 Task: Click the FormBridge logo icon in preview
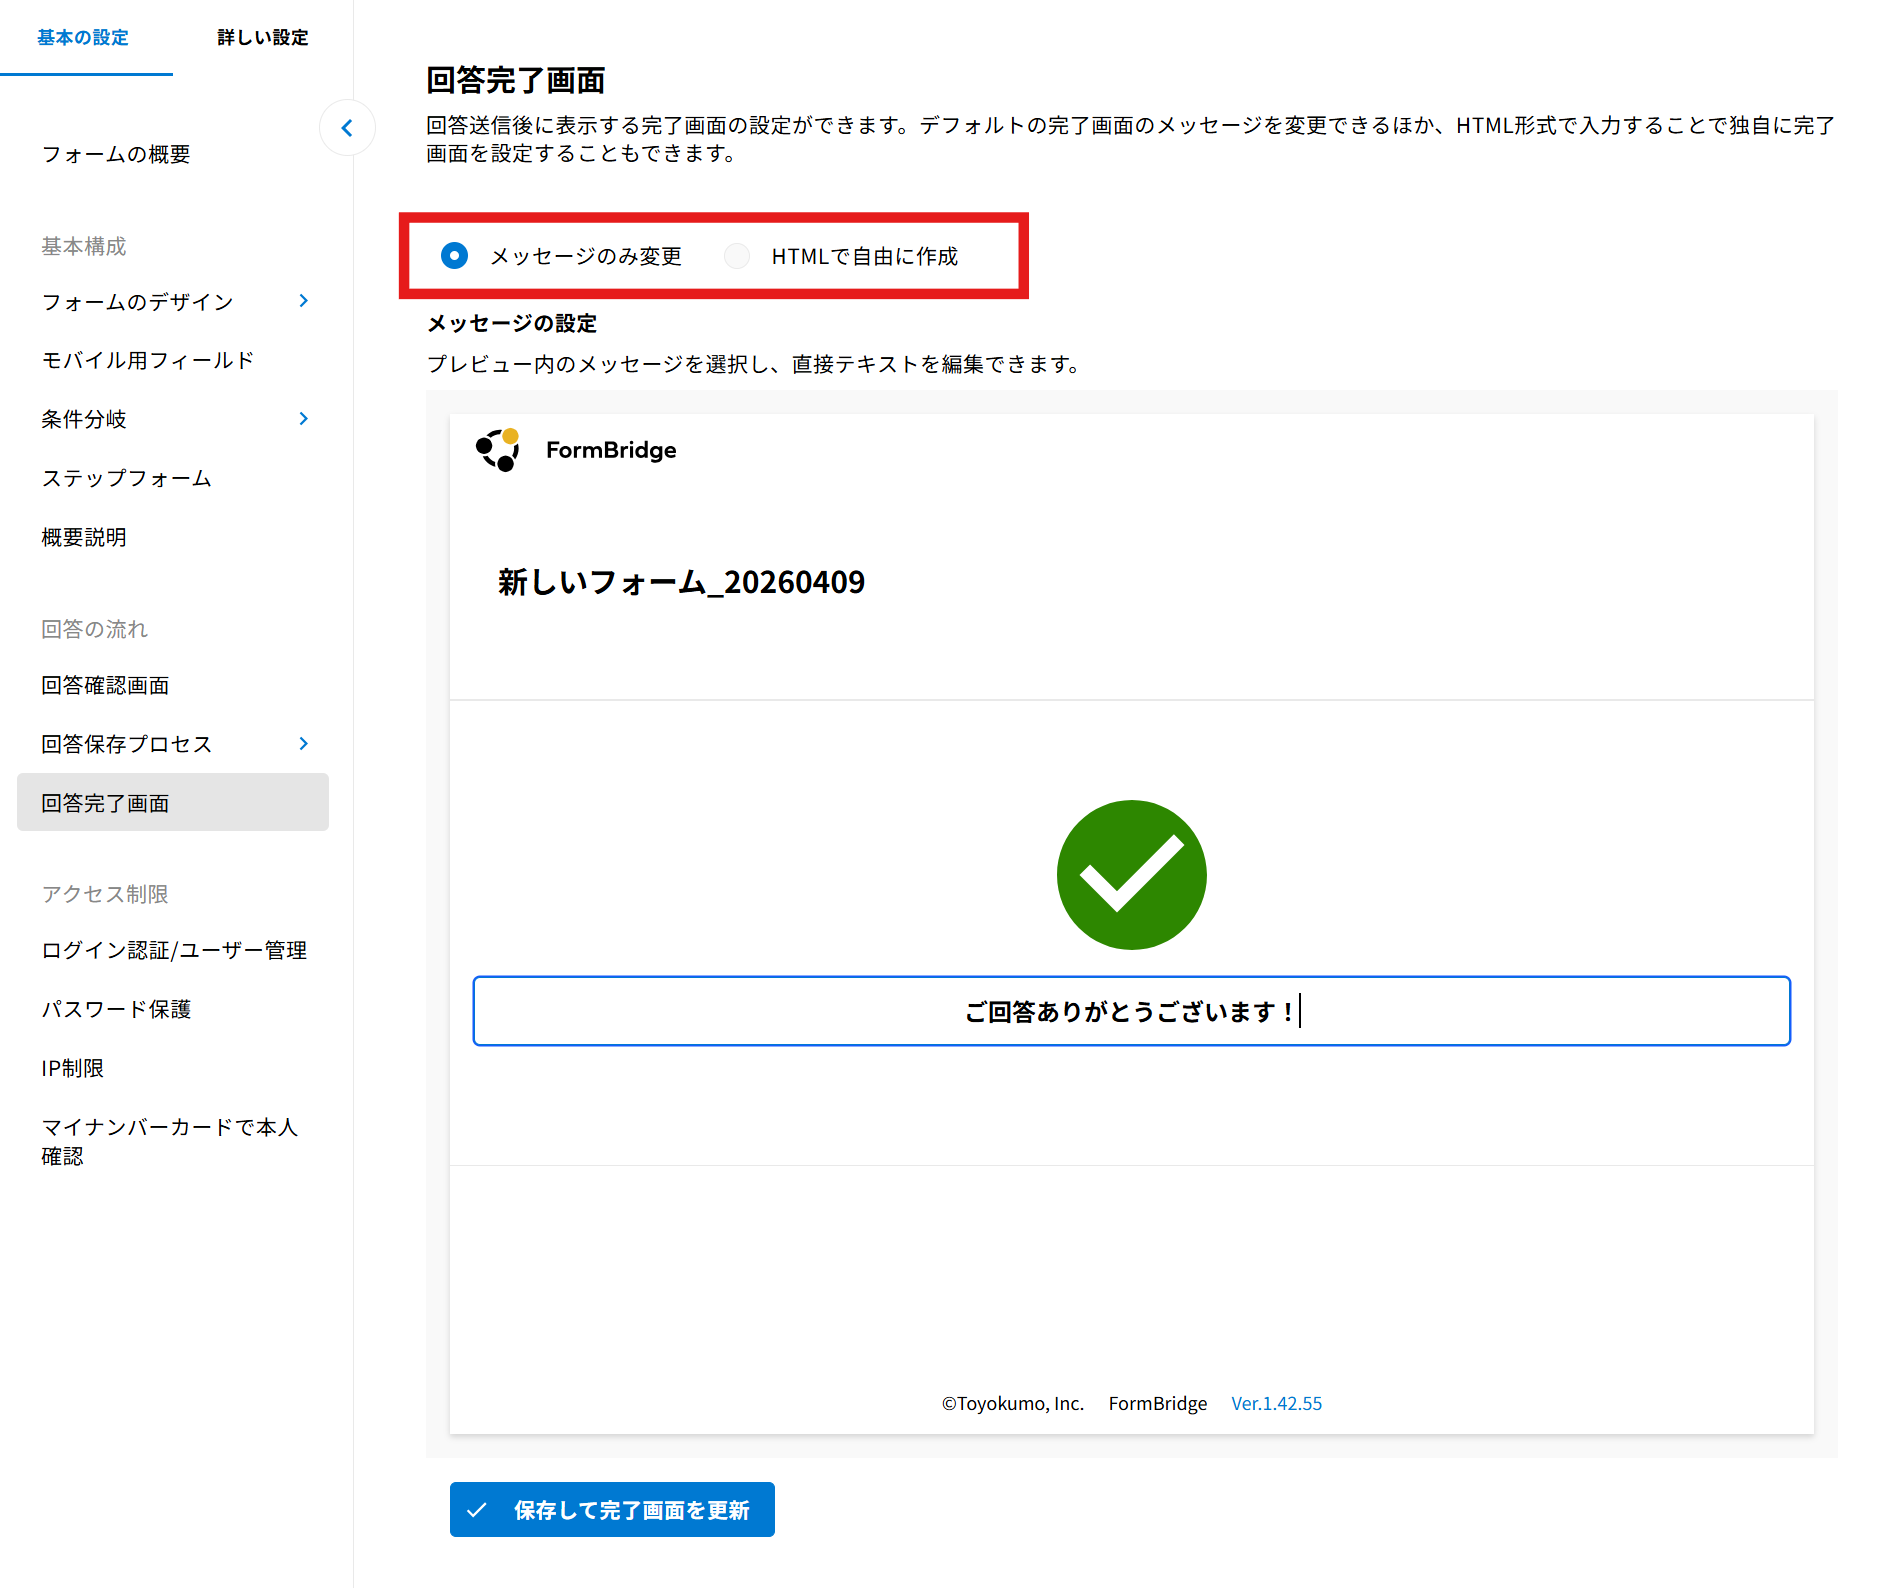tap(498, 450)
